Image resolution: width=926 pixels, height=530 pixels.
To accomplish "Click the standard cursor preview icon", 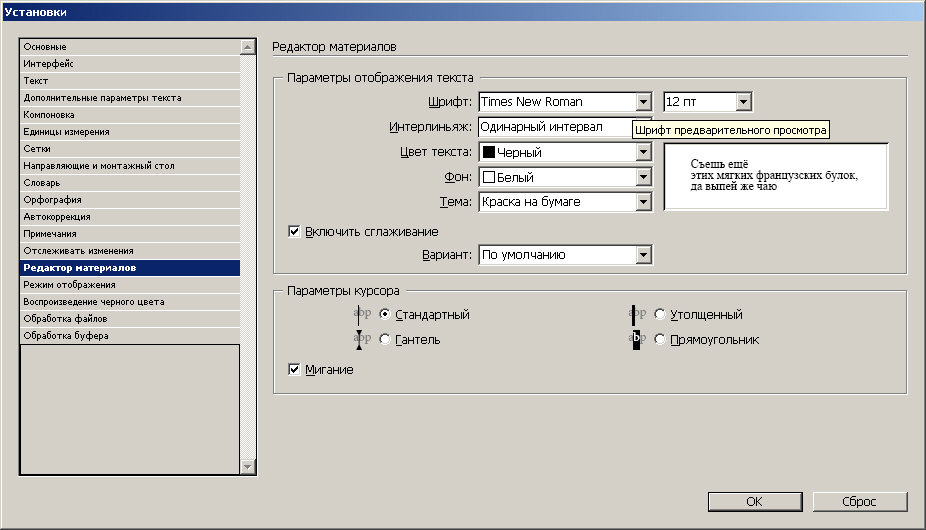I will coord(362,315).
